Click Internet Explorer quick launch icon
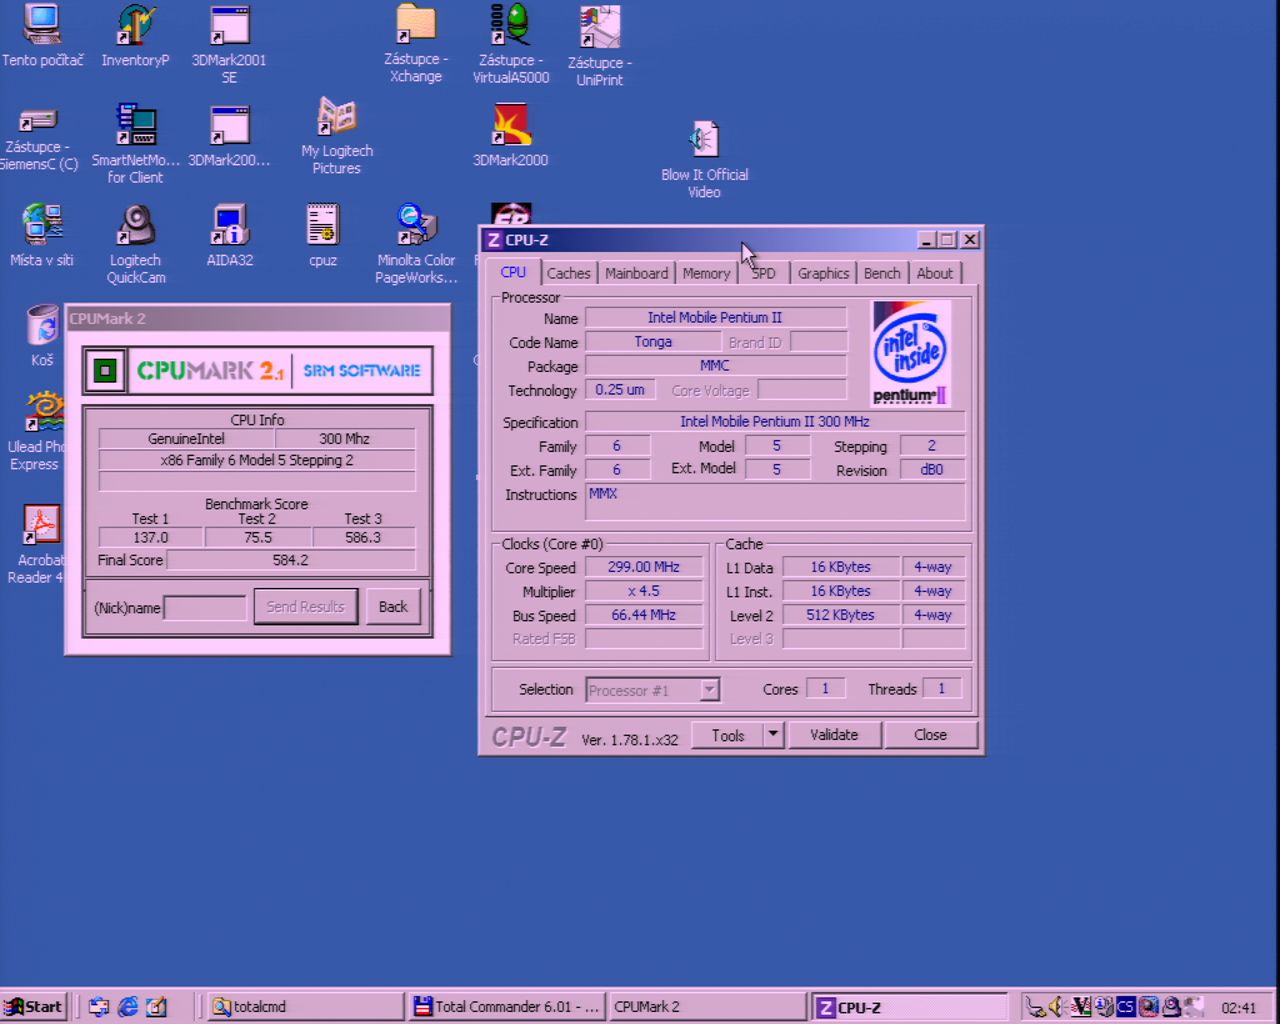This screenshot has height=1024, width=1280. [x=128, y=1007]
